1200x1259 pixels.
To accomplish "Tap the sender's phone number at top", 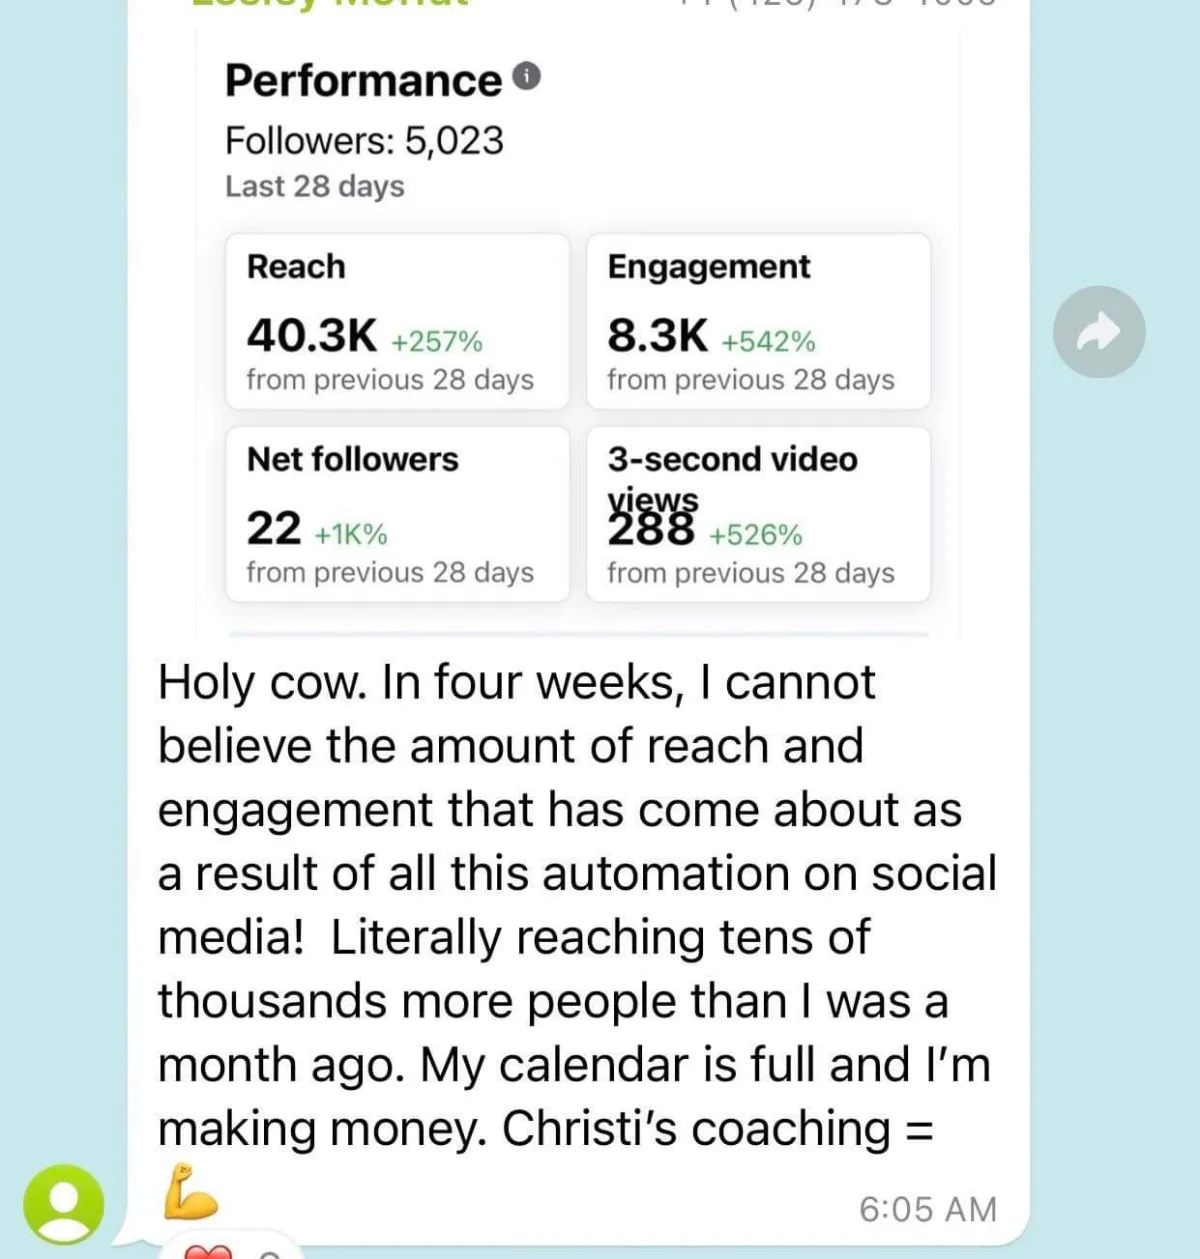I will pos(838,3).
